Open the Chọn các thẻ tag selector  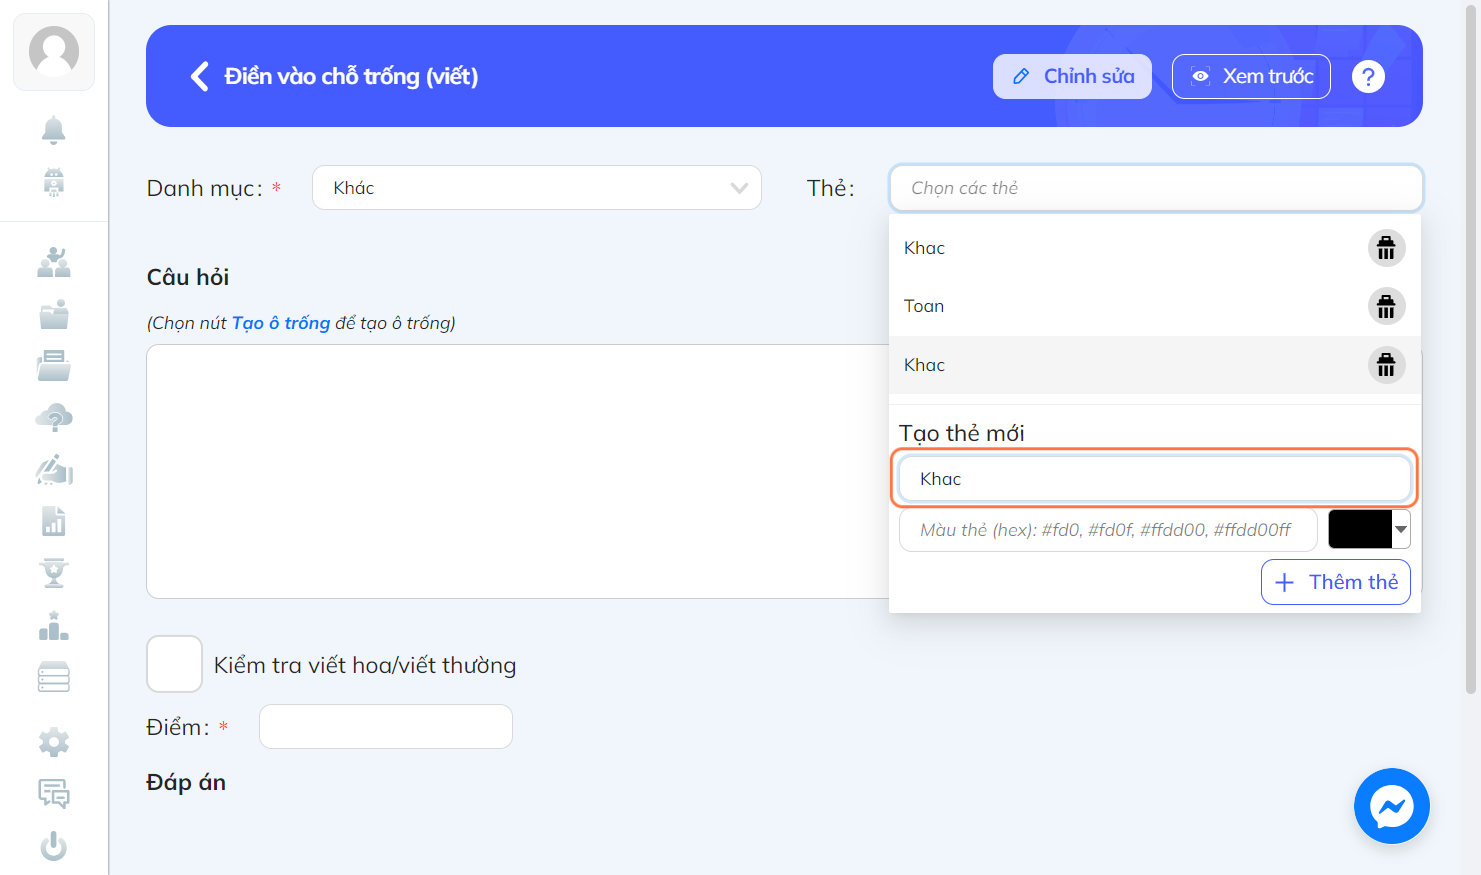pos(1156,188)
